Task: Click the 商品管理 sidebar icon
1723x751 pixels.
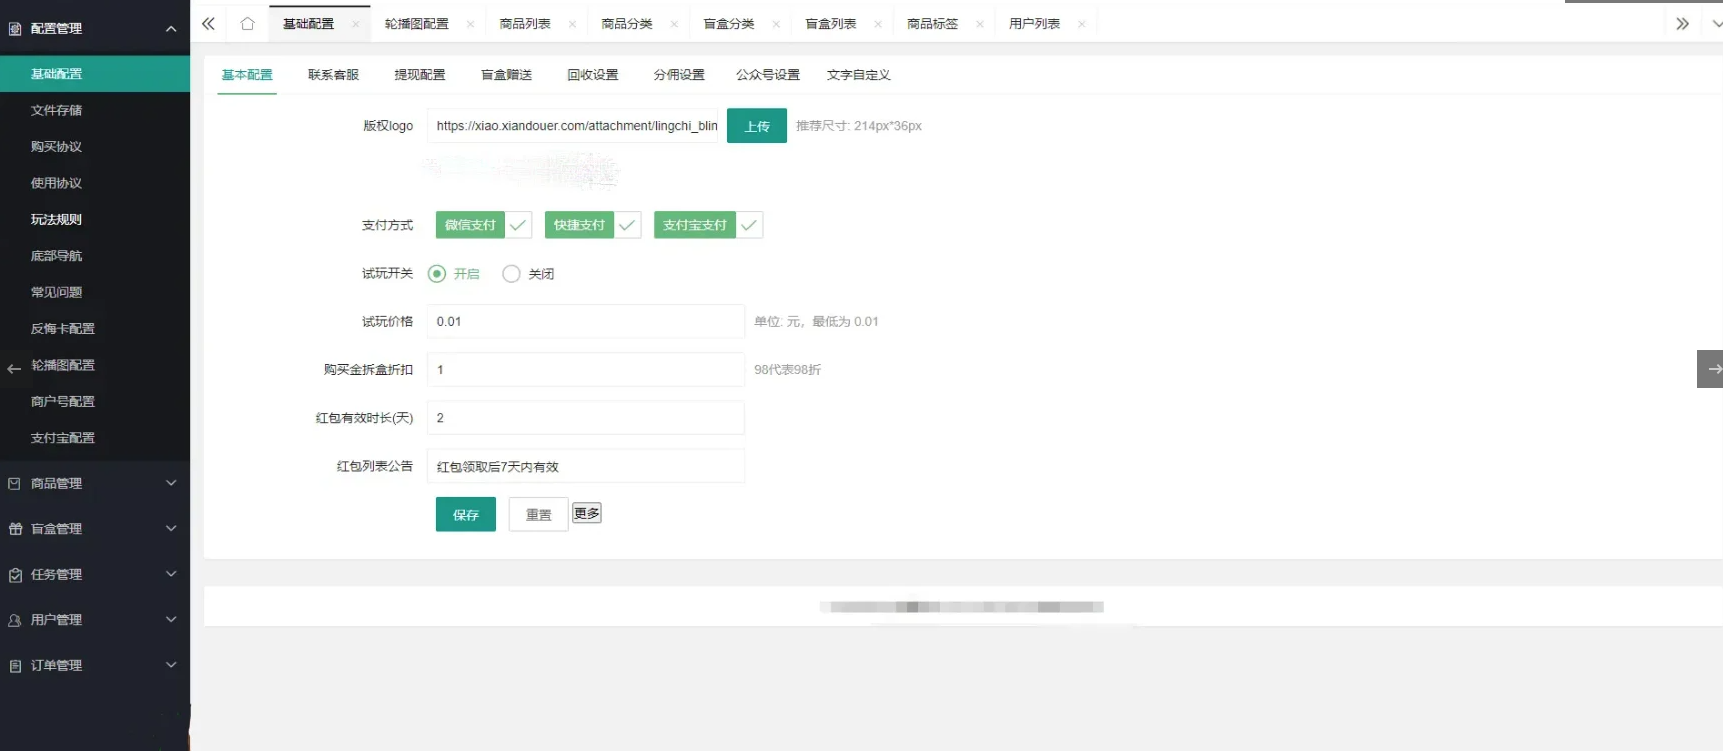Action: [x=15, y=484]
